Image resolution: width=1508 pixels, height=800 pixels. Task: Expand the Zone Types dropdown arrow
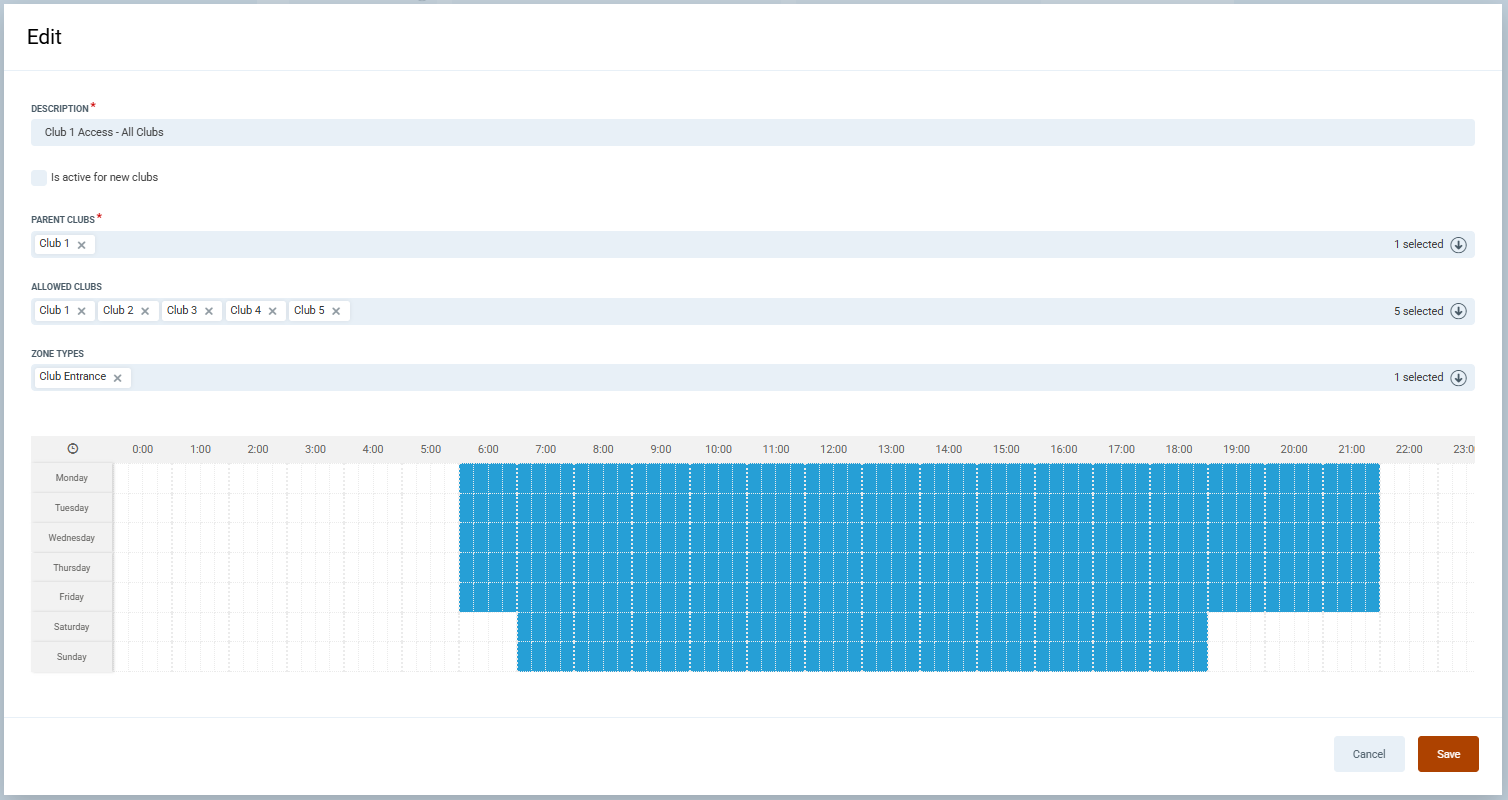pos(1458,378)
